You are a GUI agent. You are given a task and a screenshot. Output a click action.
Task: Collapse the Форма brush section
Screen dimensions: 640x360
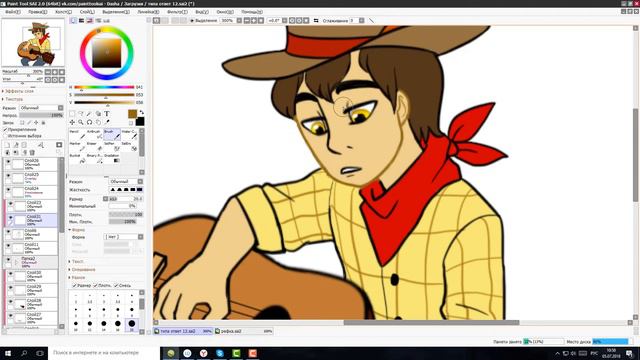[x=77, y=230]
